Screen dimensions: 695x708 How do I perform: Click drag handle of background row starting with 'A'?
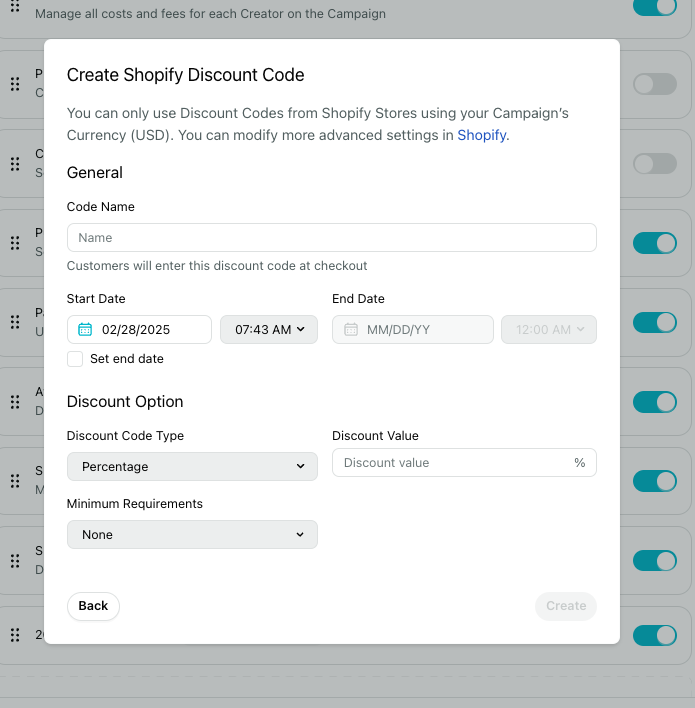15,402
